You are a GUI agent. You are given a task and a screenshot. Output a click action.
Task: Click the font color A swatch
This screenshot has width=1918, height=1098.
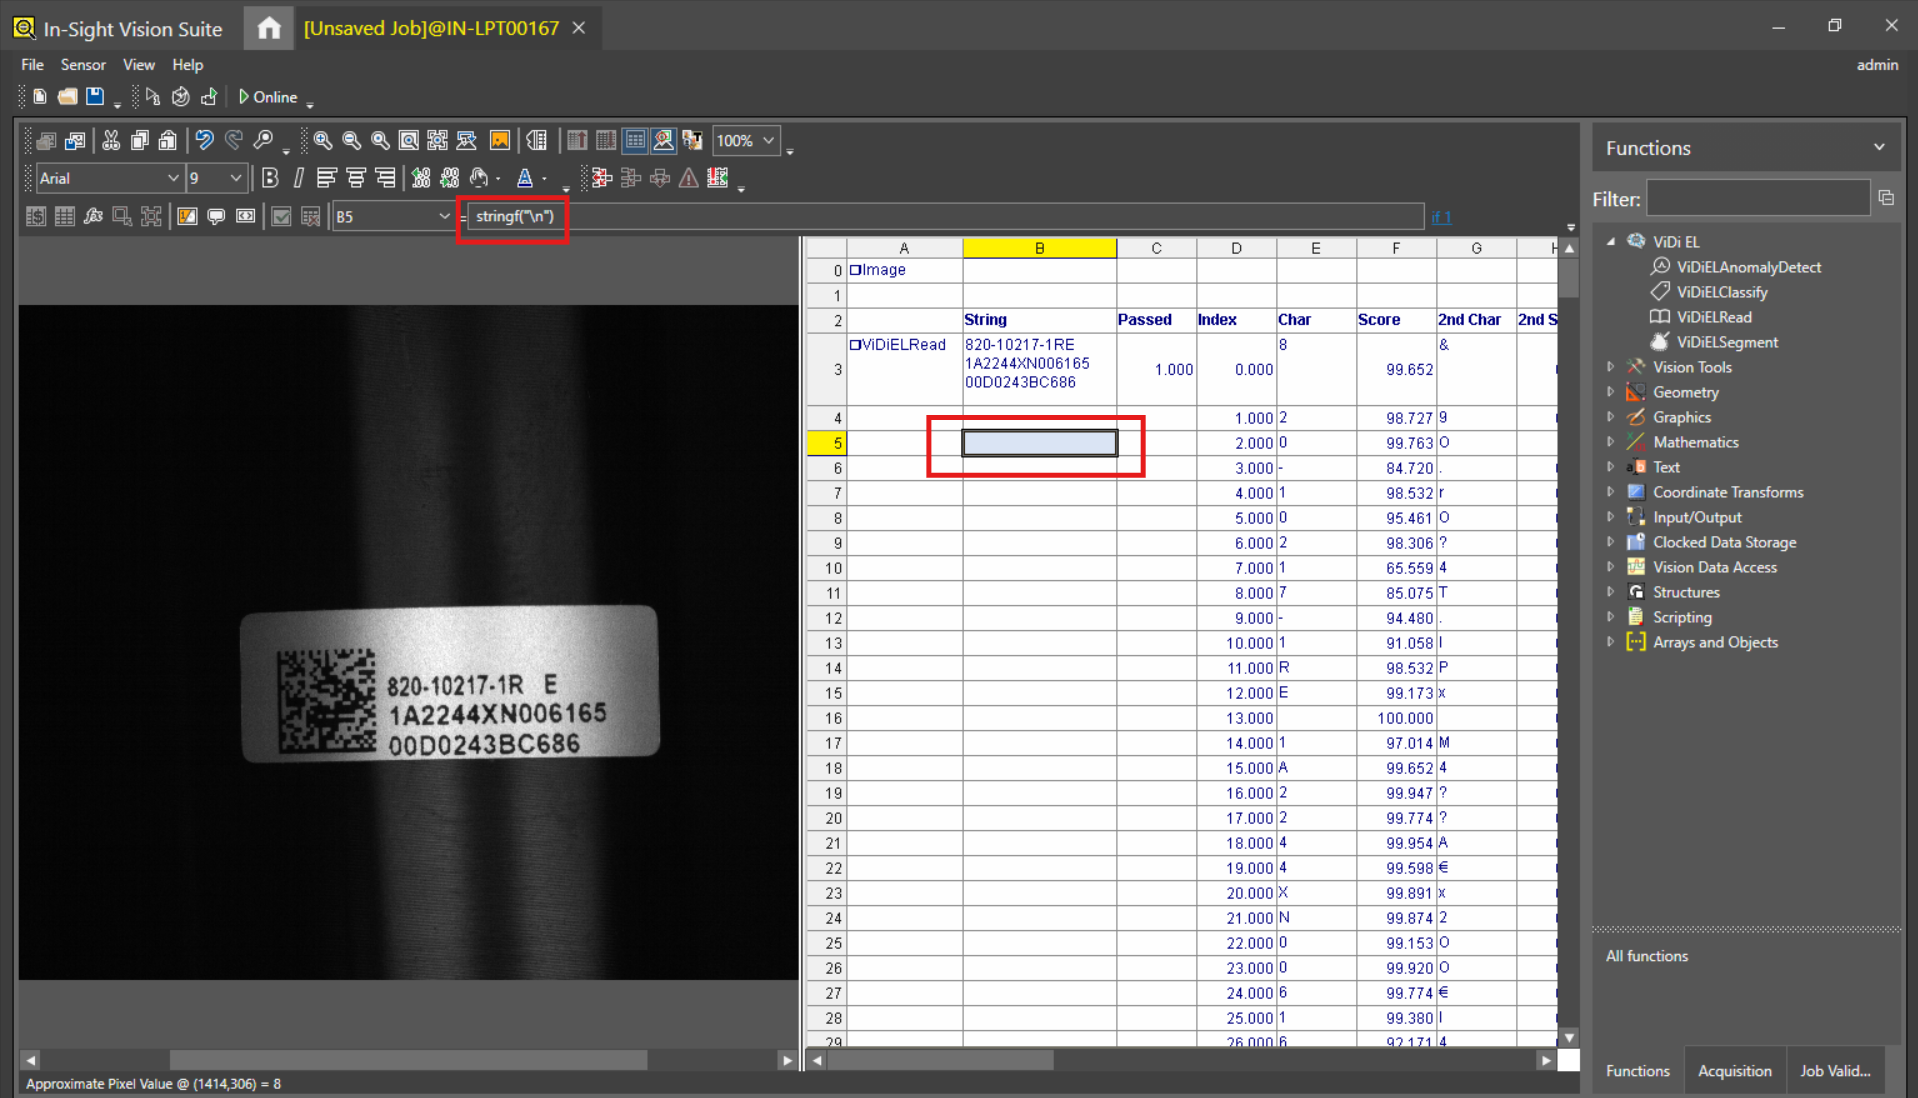coord(525,178)
